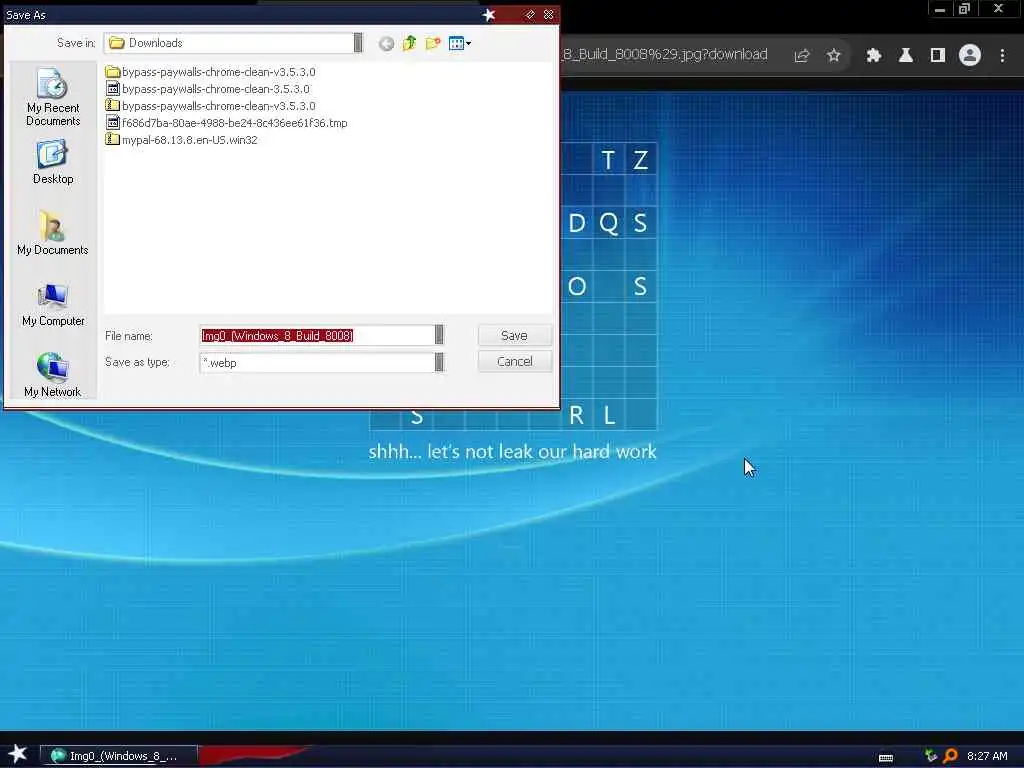The width and height of the screenshot is (1024, 768).
Task: Expand the Save in Downloads dropdown
Action: 358,43
